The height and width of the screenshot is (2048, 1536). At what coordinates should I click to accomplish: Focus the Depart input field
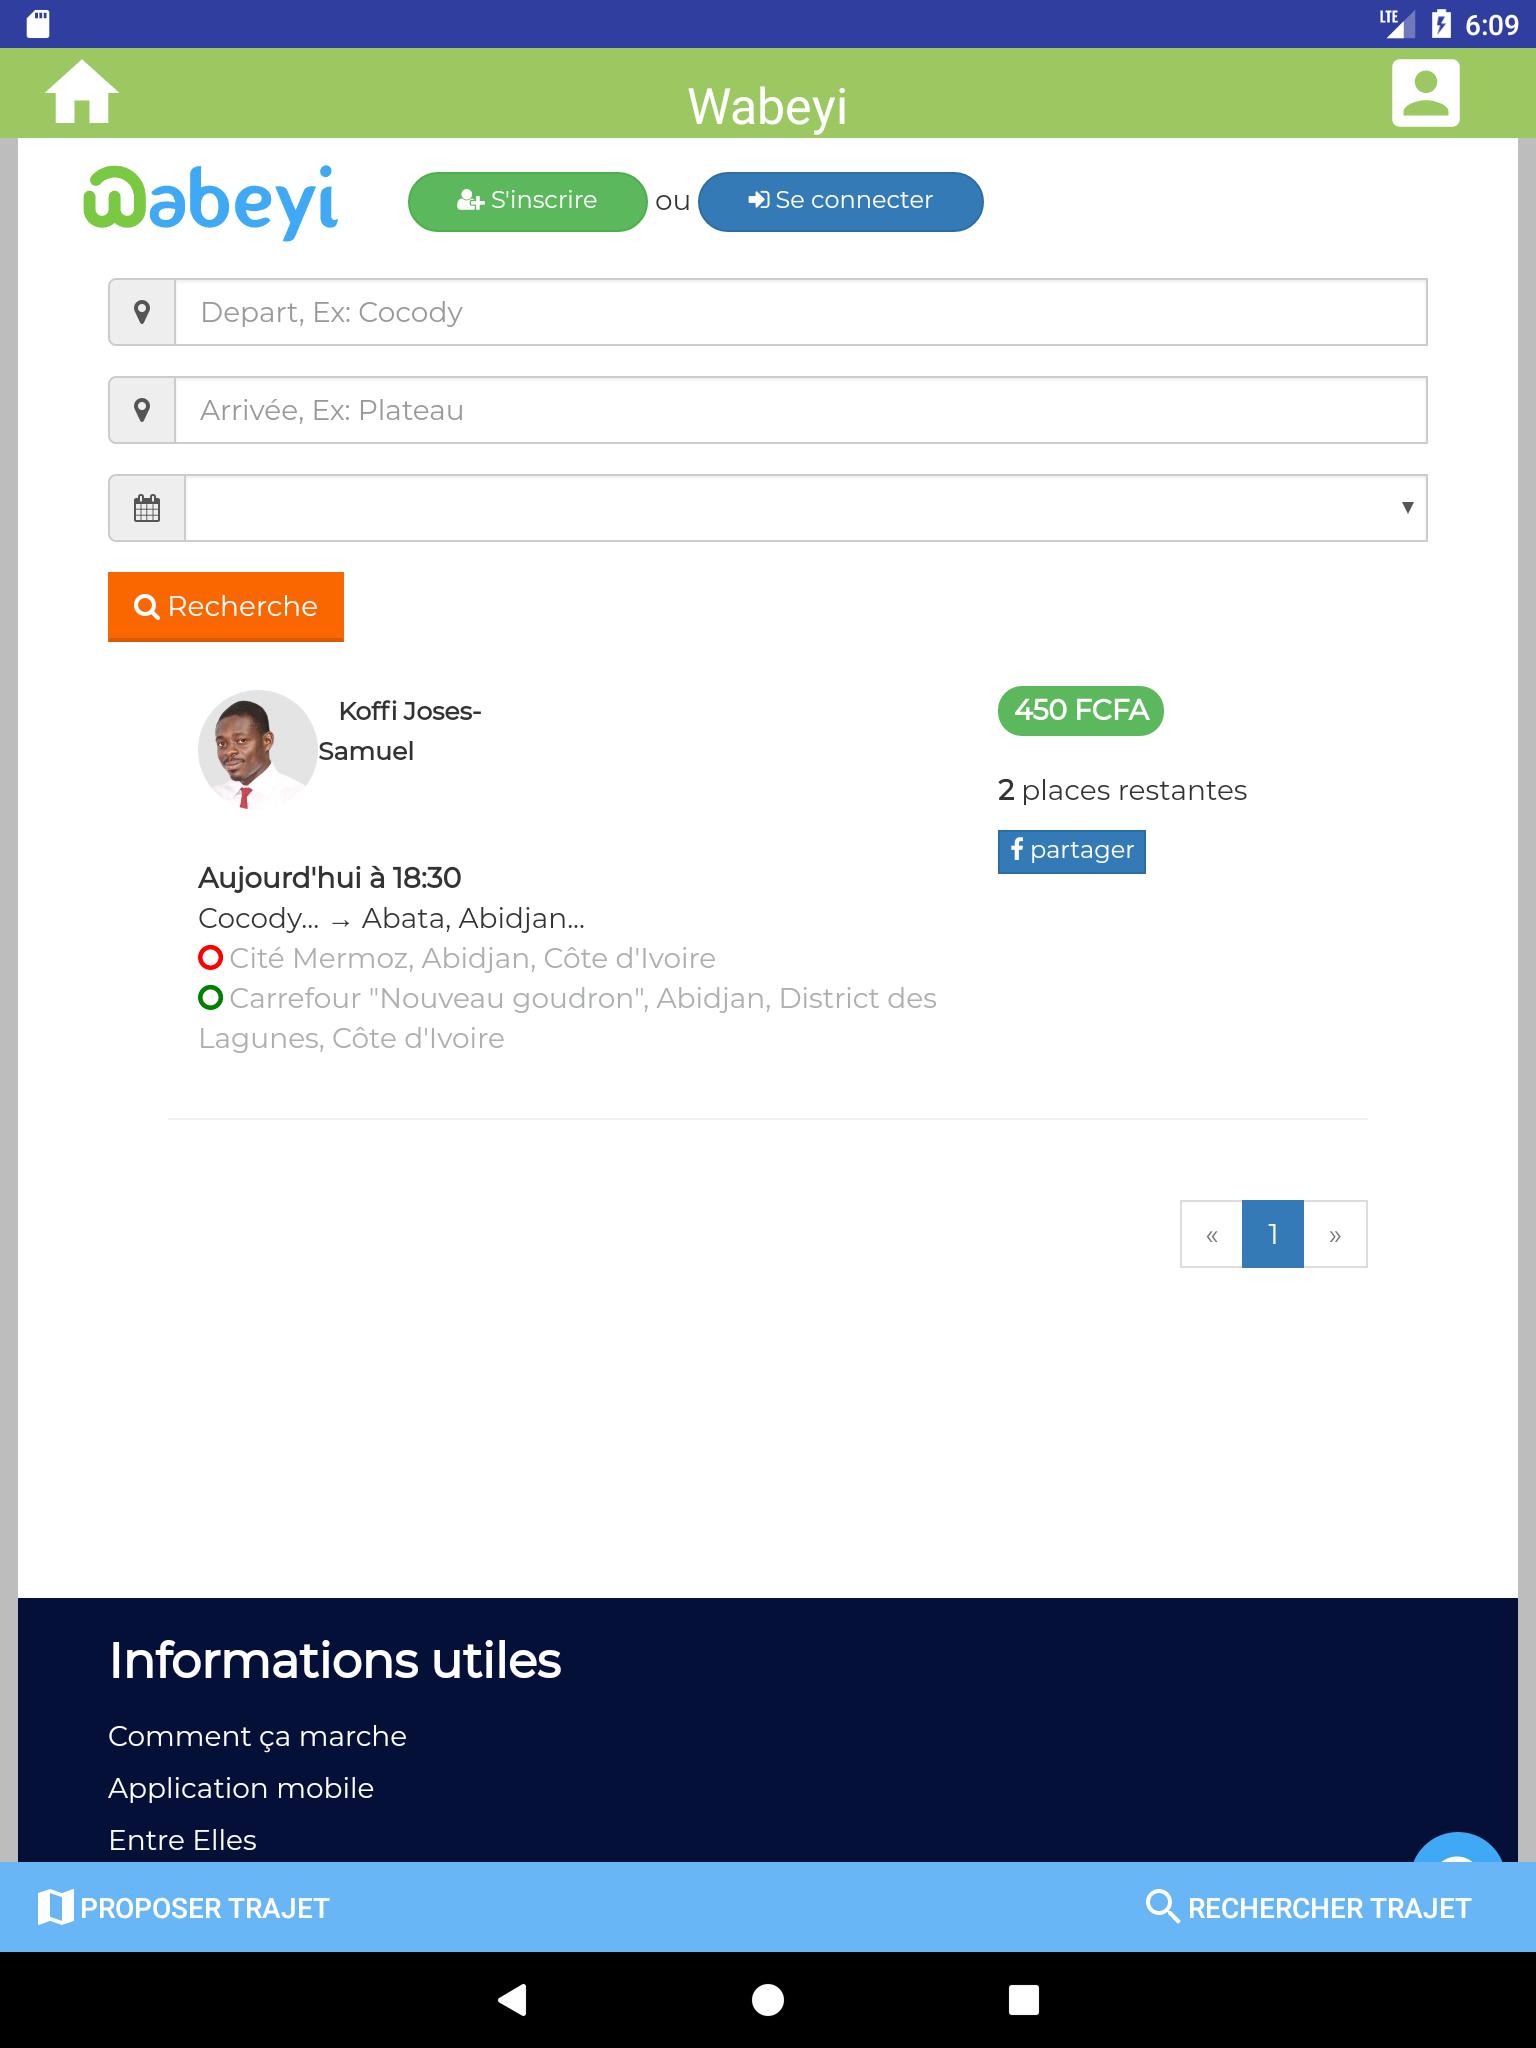(x=801, y=312)
